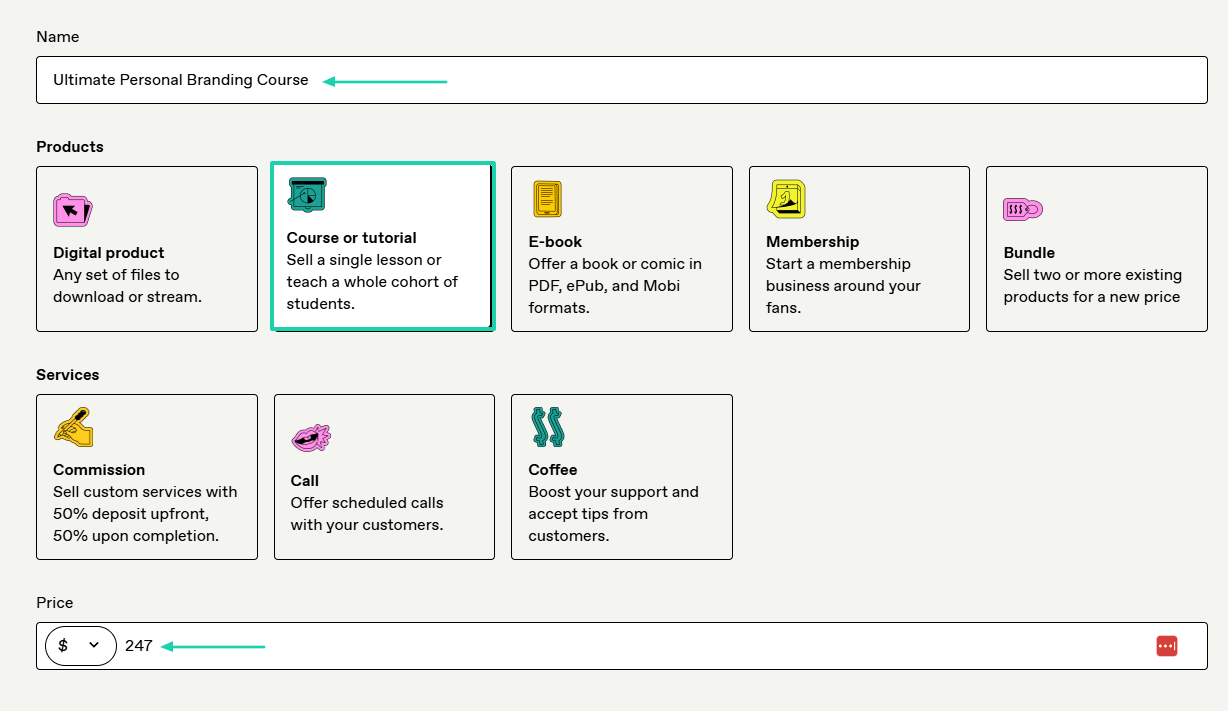Click the red password manager icon in Price field
1228x711 pixels.
(x=1166, y=646)
